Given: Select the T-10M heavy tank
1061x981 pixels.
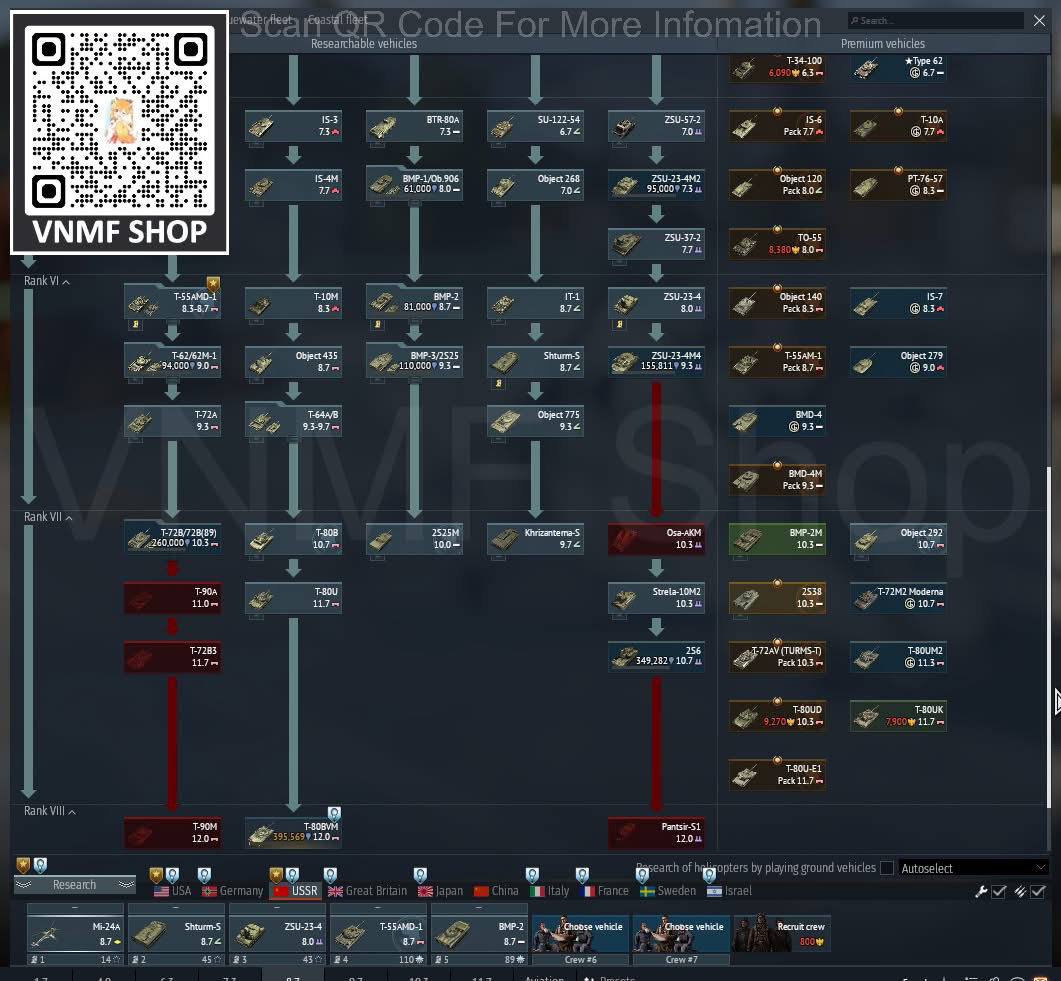Looking at the screenshot, I should pos(293,302).
